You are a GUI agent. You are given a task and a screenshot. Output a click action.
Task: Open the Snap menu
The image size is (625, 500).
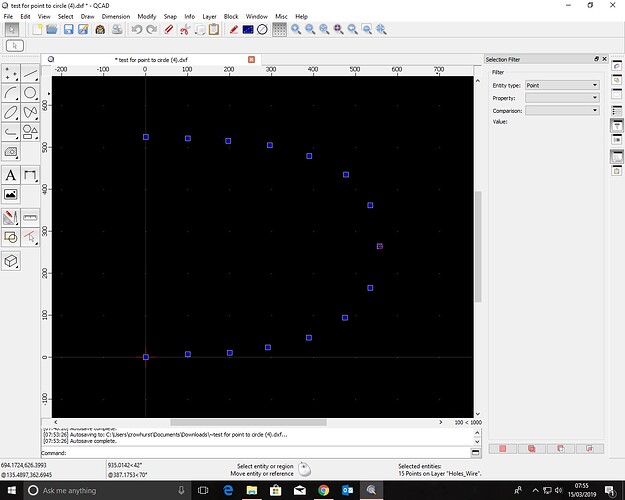point(170,16)
